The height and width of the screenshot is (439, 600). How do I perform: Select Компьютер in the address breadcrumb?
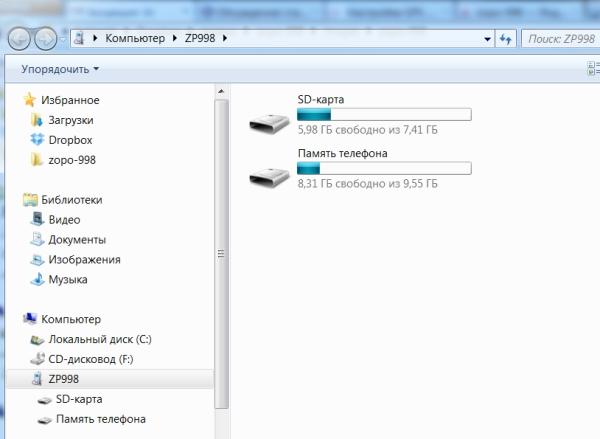[x=135, y=38]
